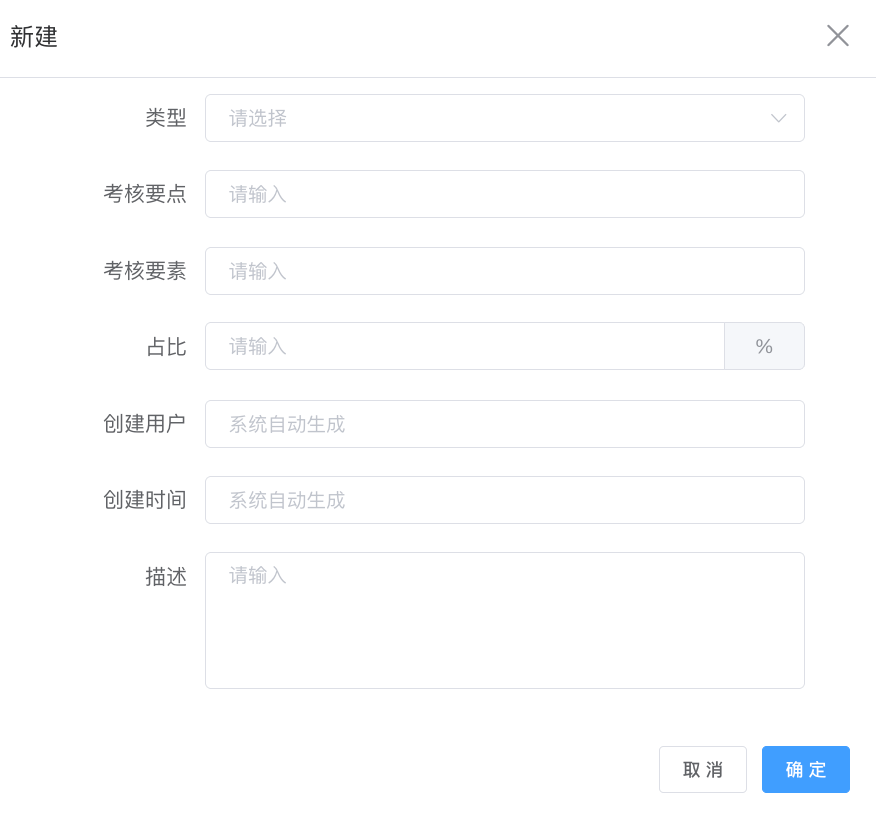The width and height of the screenshot is (876, 822).
Task: Click the 创建时间 auto-generated field
Action: pos(504,500)
